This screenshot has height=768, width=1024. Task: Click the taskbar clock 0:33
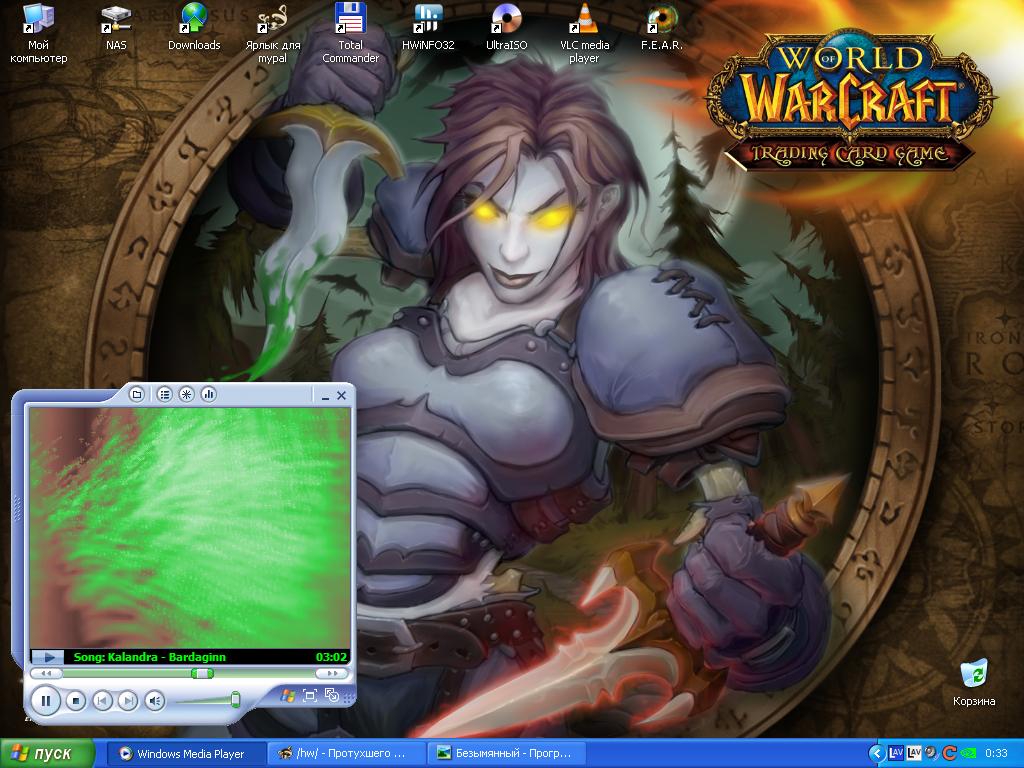pyautogui.click(x=997, y=754)
